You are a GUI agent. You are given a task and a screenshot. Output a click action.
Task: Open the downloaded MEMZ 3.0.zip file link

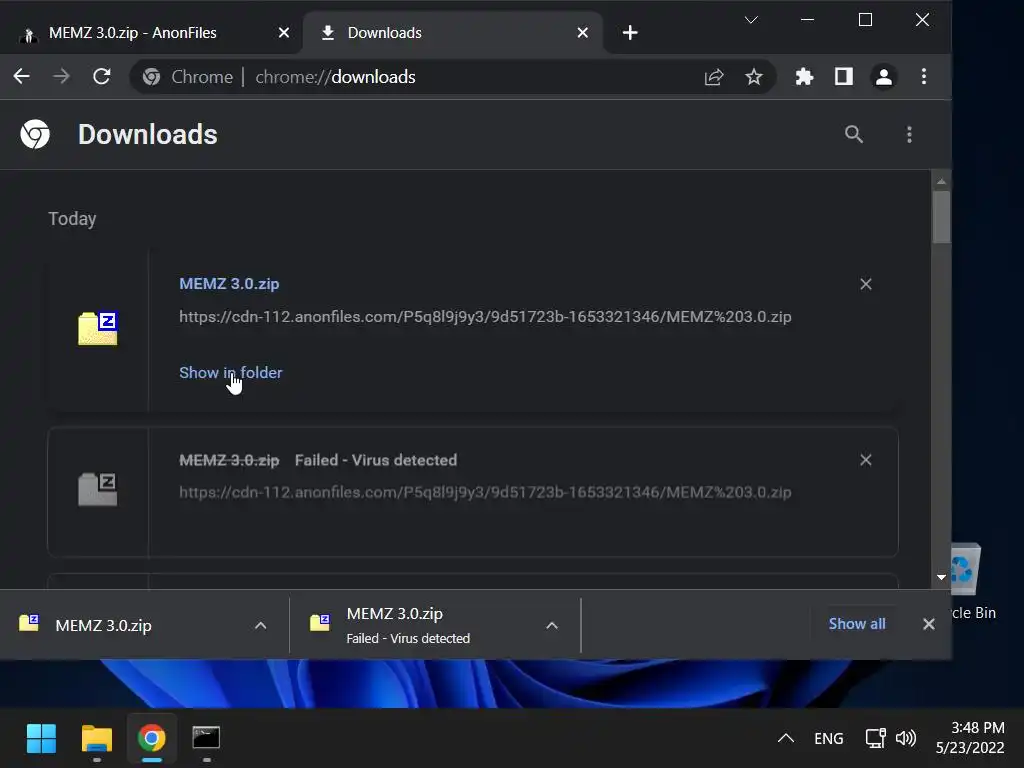point(229,283)
